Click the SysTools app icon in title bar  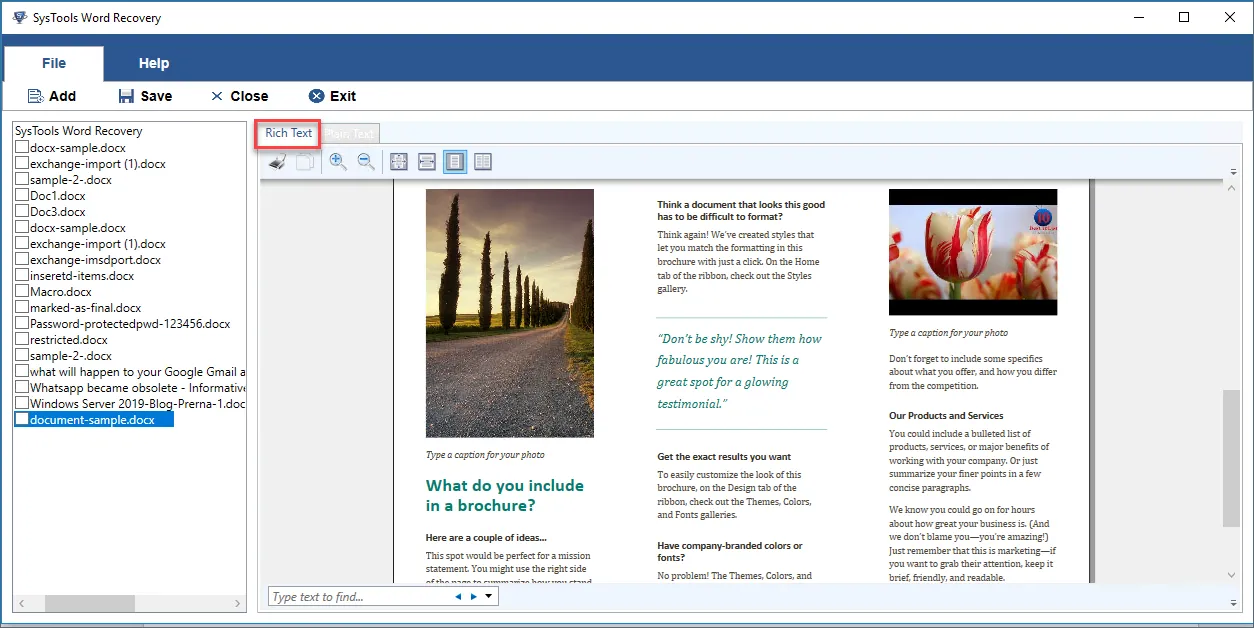[x=20, y=17]
